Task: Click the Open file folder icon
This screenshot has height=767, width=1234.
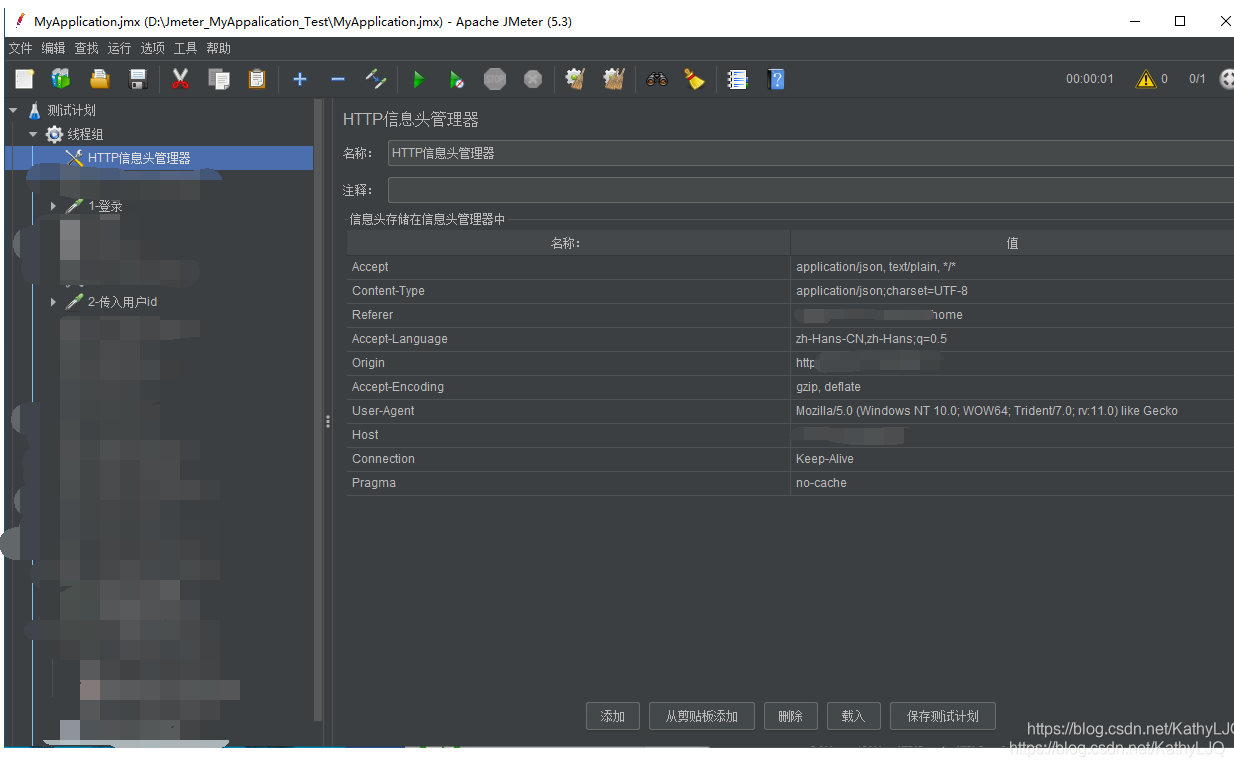Action: 100,79
